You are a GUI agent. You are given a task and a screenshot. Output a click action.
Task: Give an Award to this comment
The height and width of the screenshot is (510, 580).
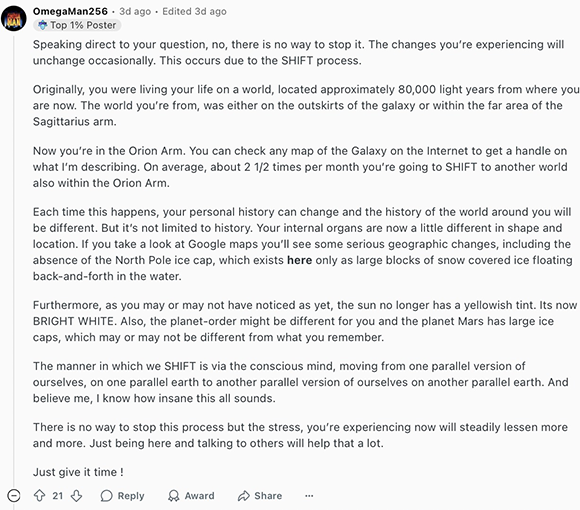[x=191, y=496]
